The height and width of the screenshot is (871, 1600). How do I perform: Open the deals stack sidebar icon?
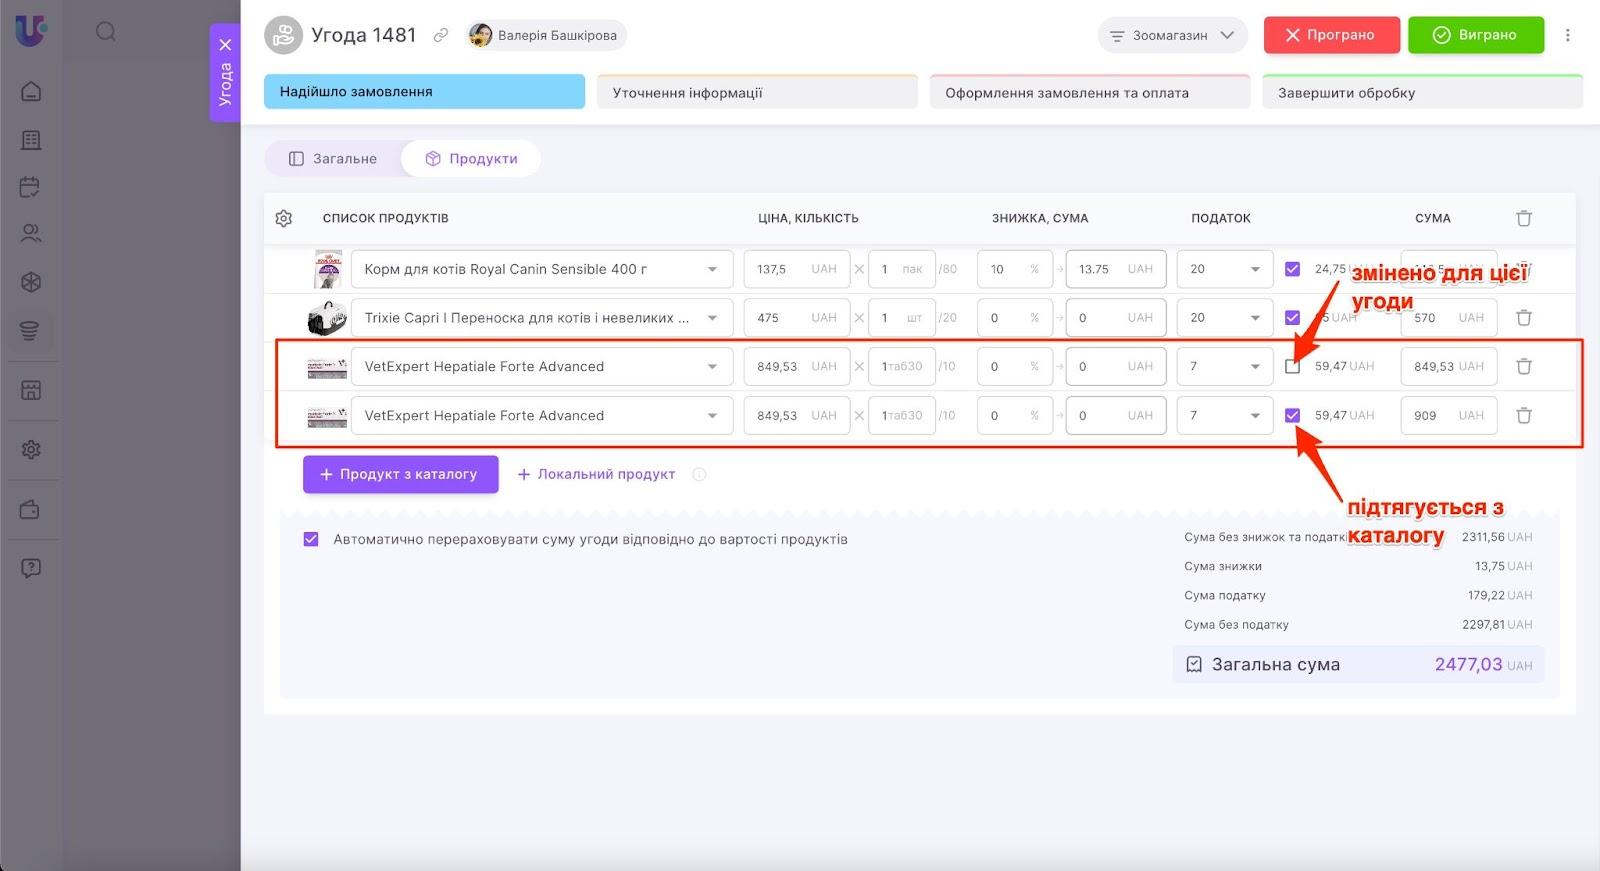31,330
